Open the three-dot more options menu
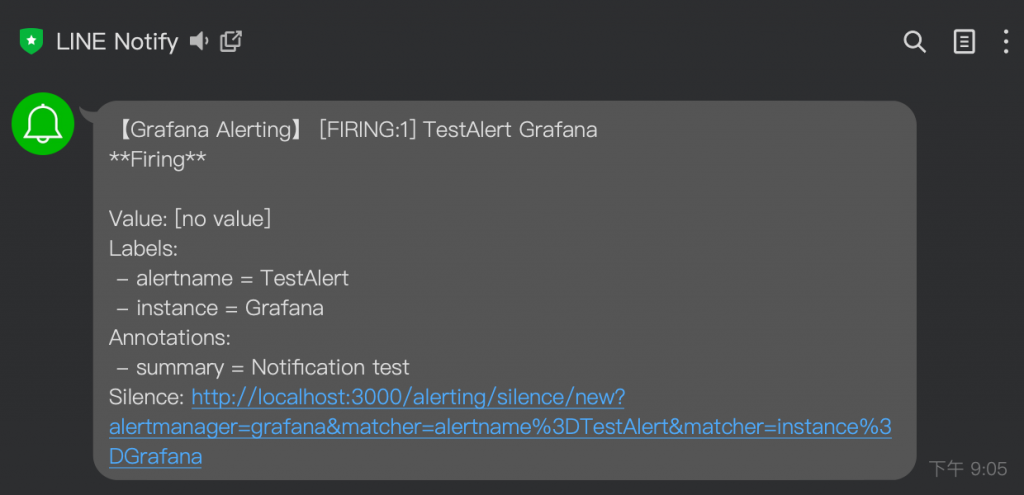The image size is (1024, 495). 1006,41
